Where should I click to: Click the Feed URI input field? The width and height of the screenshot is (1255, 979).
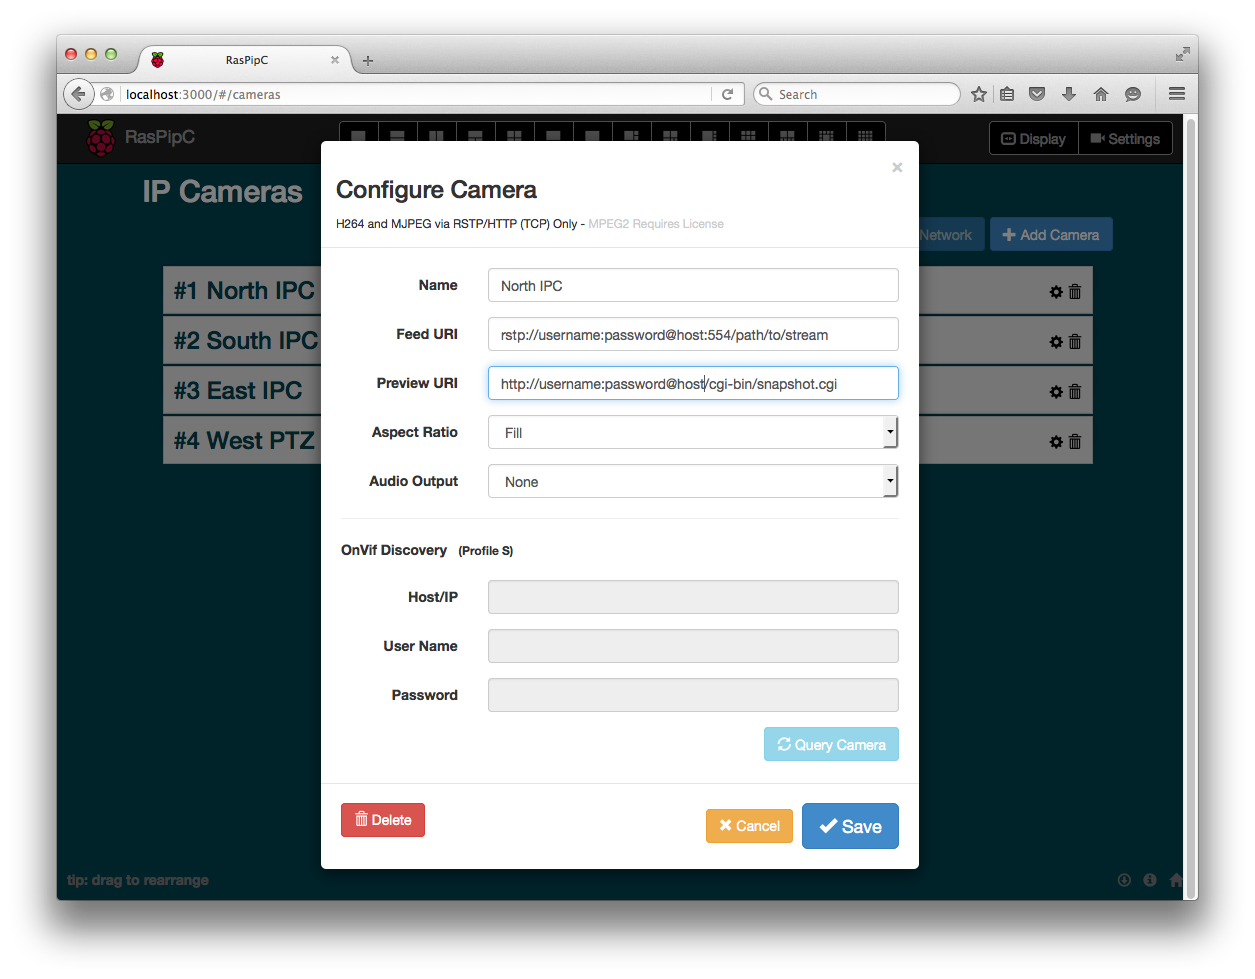tap(693, 334)
